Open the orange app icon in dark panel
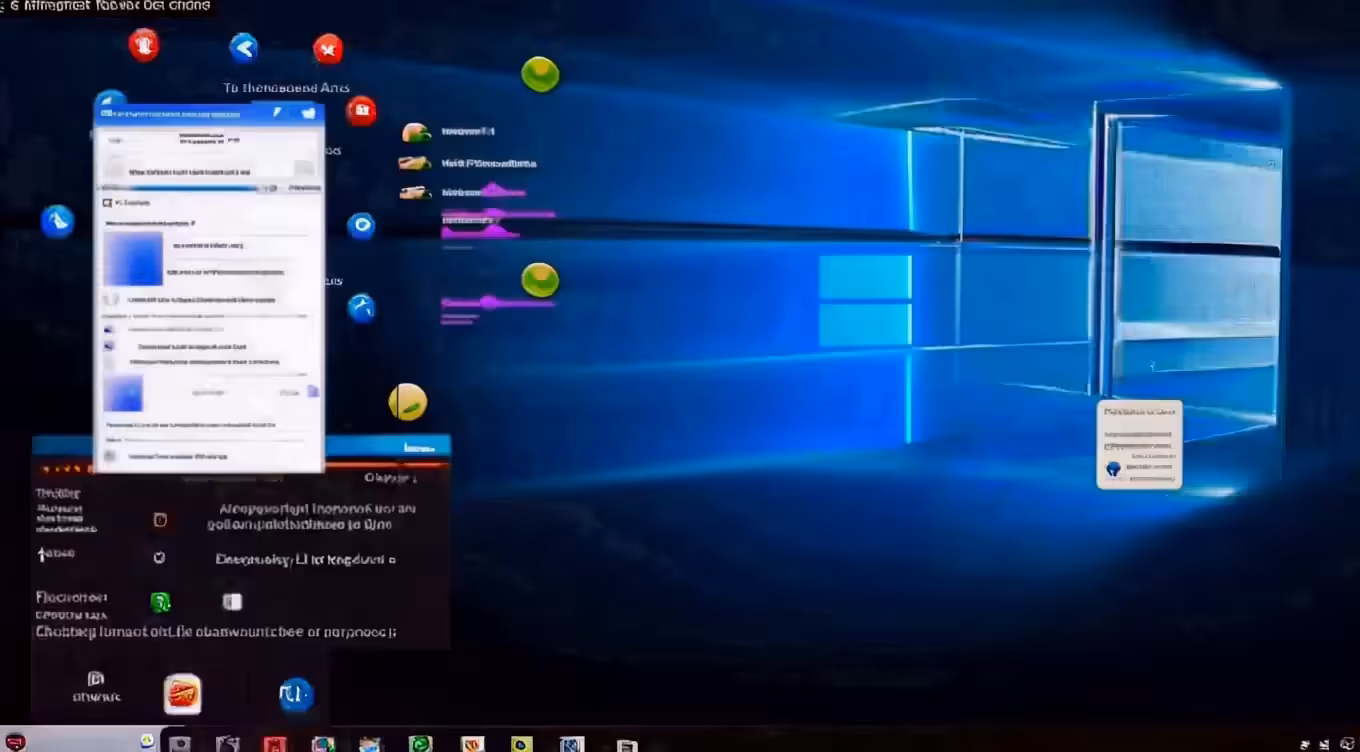Screen dimensions: 1360x752 (x=183, y=693)
